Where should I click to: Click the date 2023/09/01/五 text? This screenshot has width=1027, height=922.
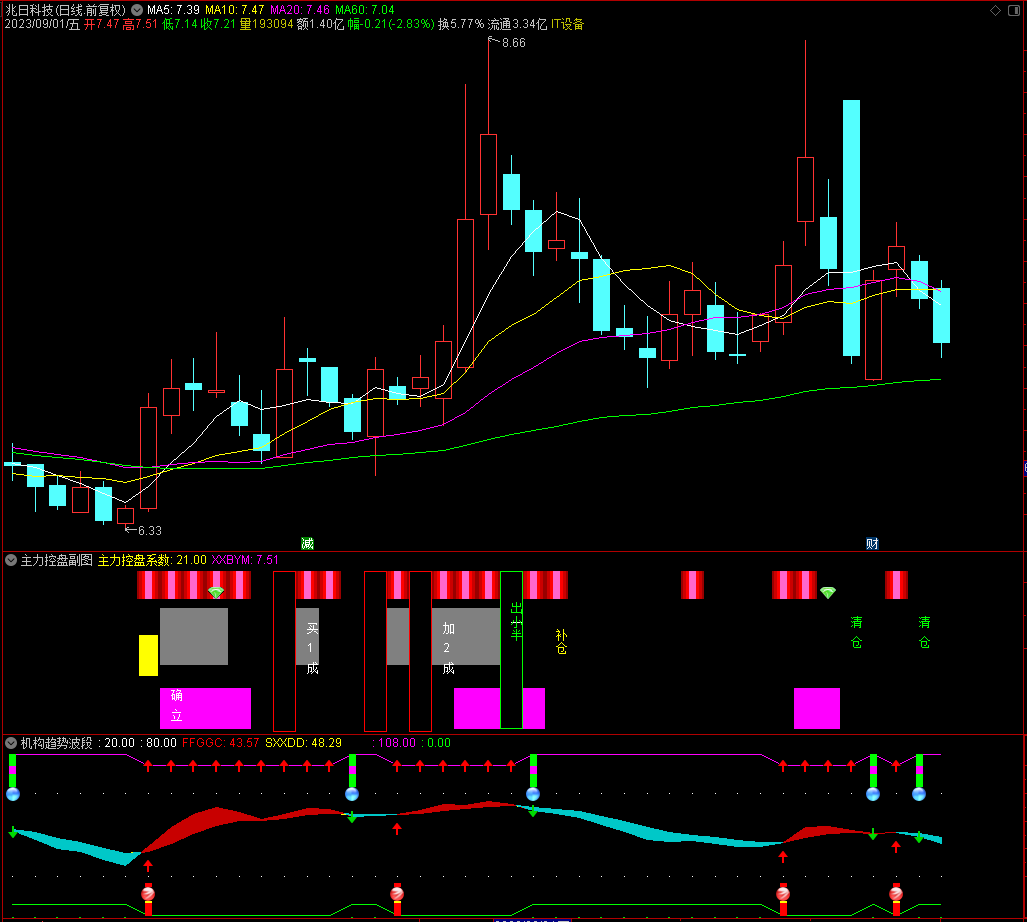43,24
